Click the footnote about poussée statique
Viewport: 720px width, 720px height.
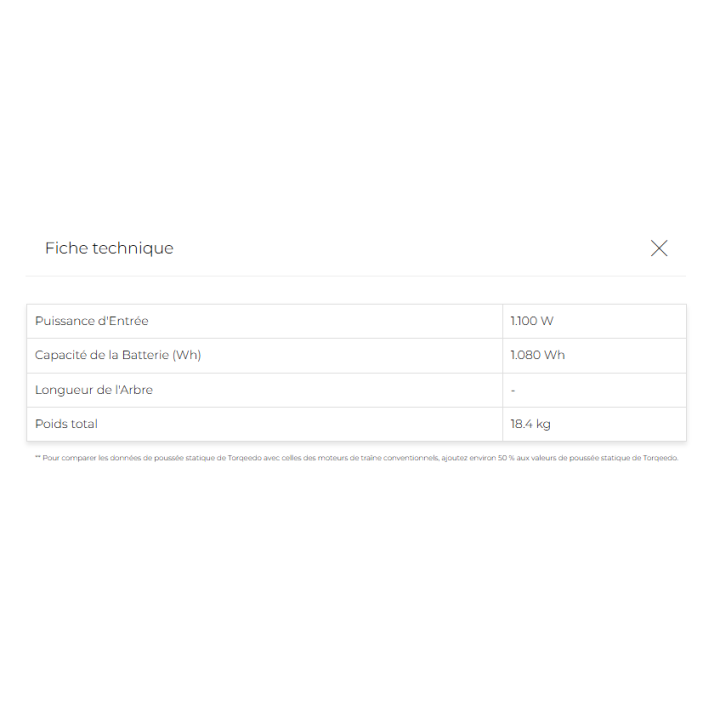coord(357,458)
